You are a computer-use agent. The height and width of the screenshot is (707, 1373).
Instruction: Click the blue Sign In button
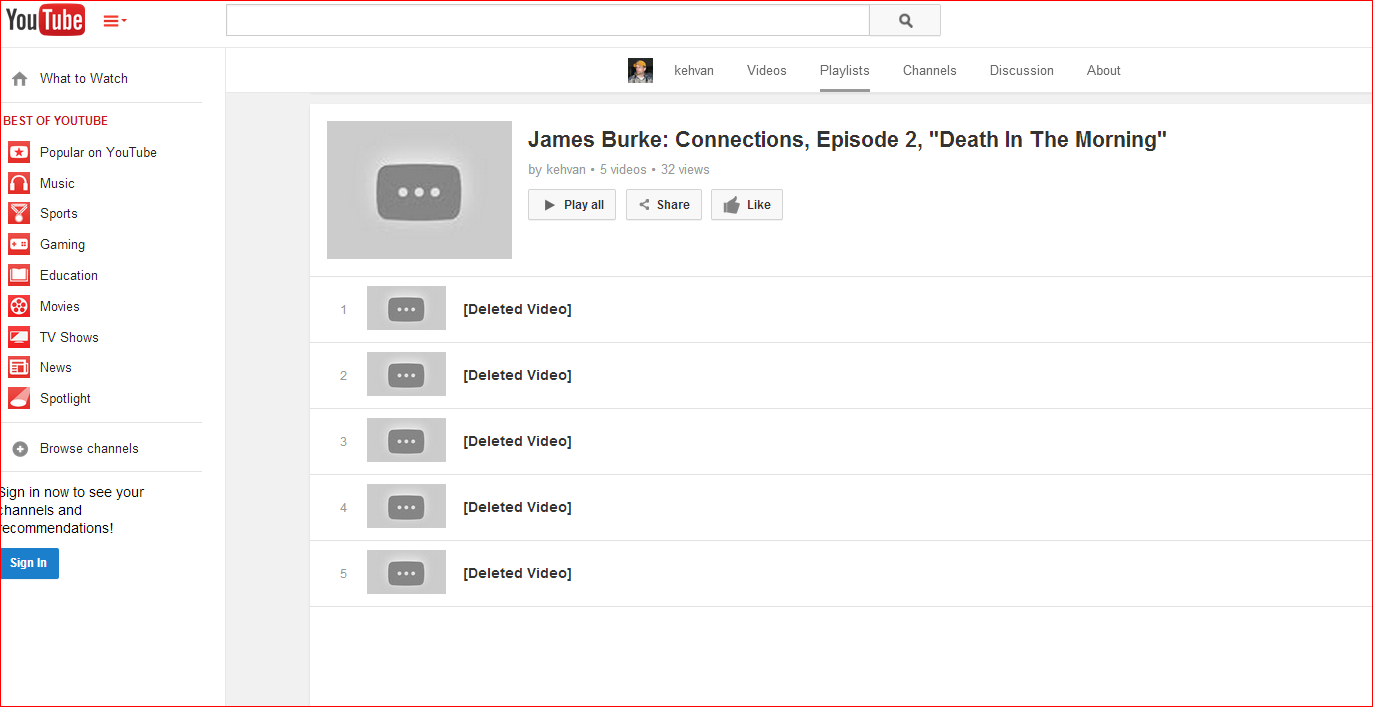point(29,563)
